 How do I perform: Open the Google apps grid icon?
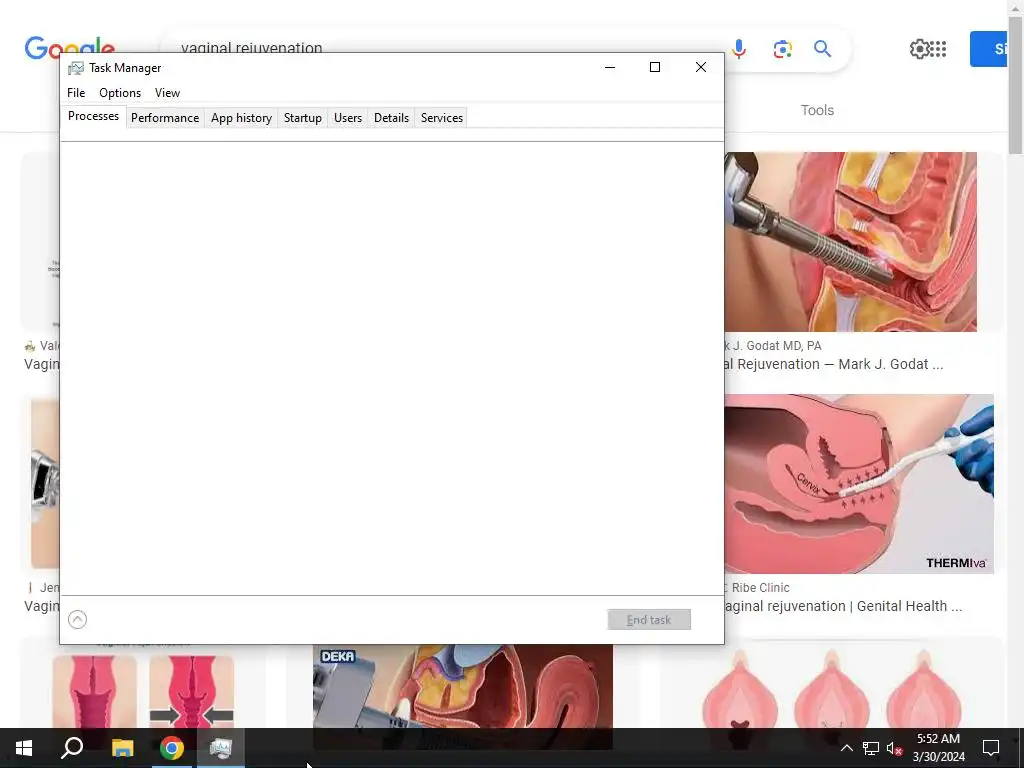(x=938, y=49)
